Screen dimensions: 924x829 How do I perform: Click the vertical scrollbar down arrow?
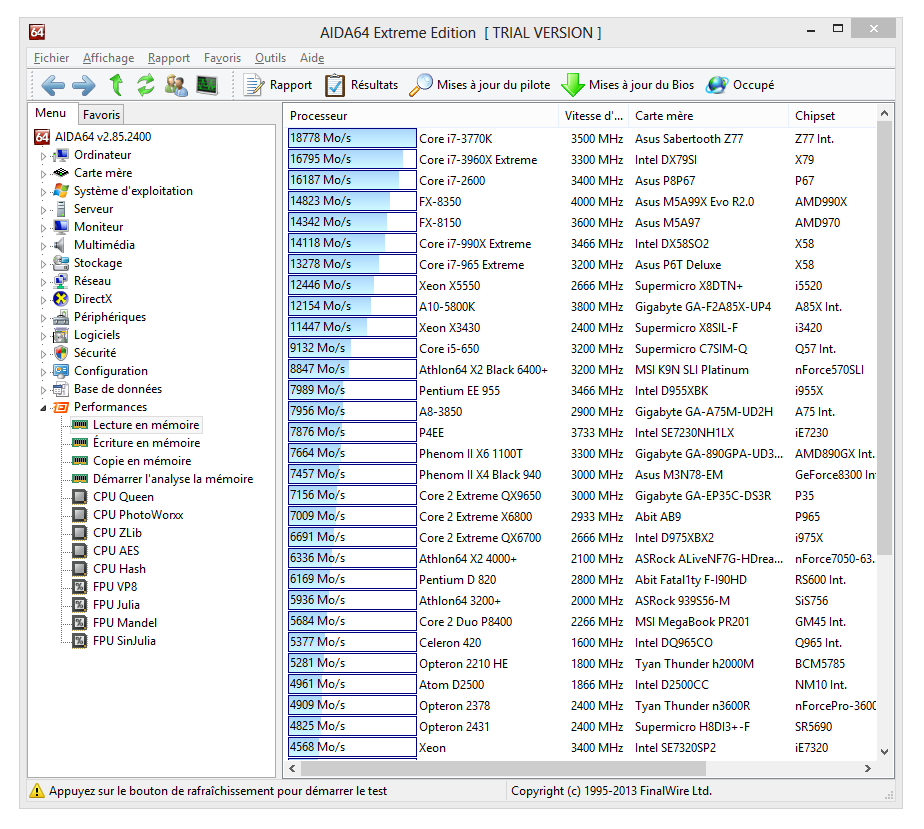tap(884, 751)
